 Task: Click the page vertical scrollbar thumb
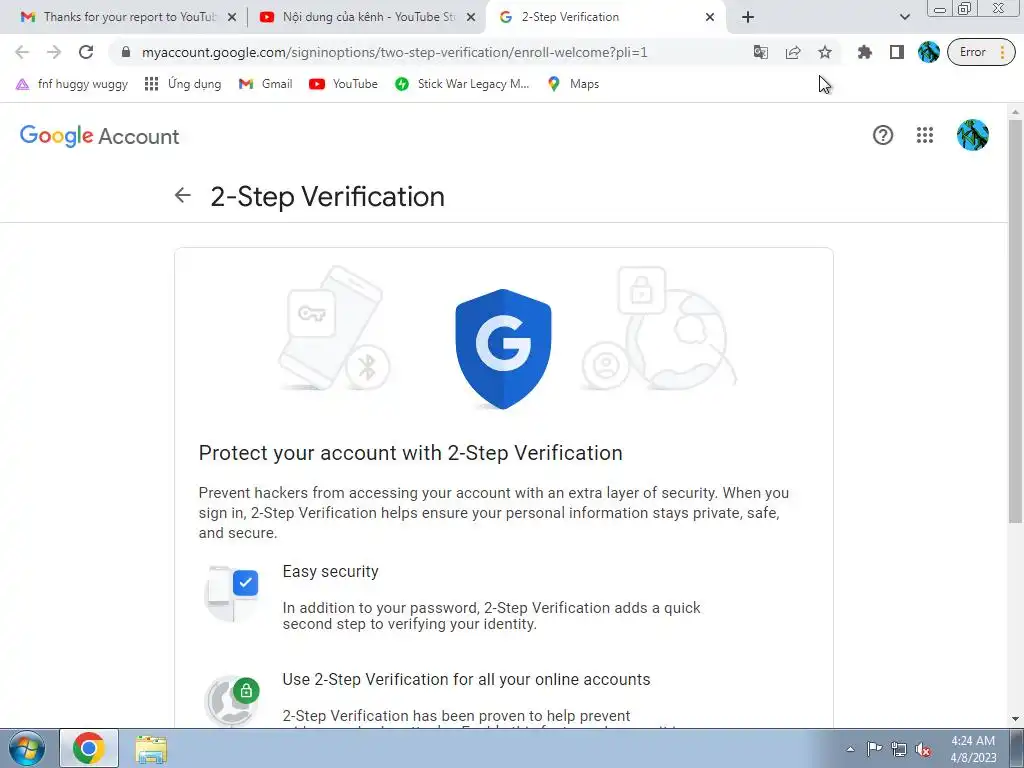click(1015, 320)
